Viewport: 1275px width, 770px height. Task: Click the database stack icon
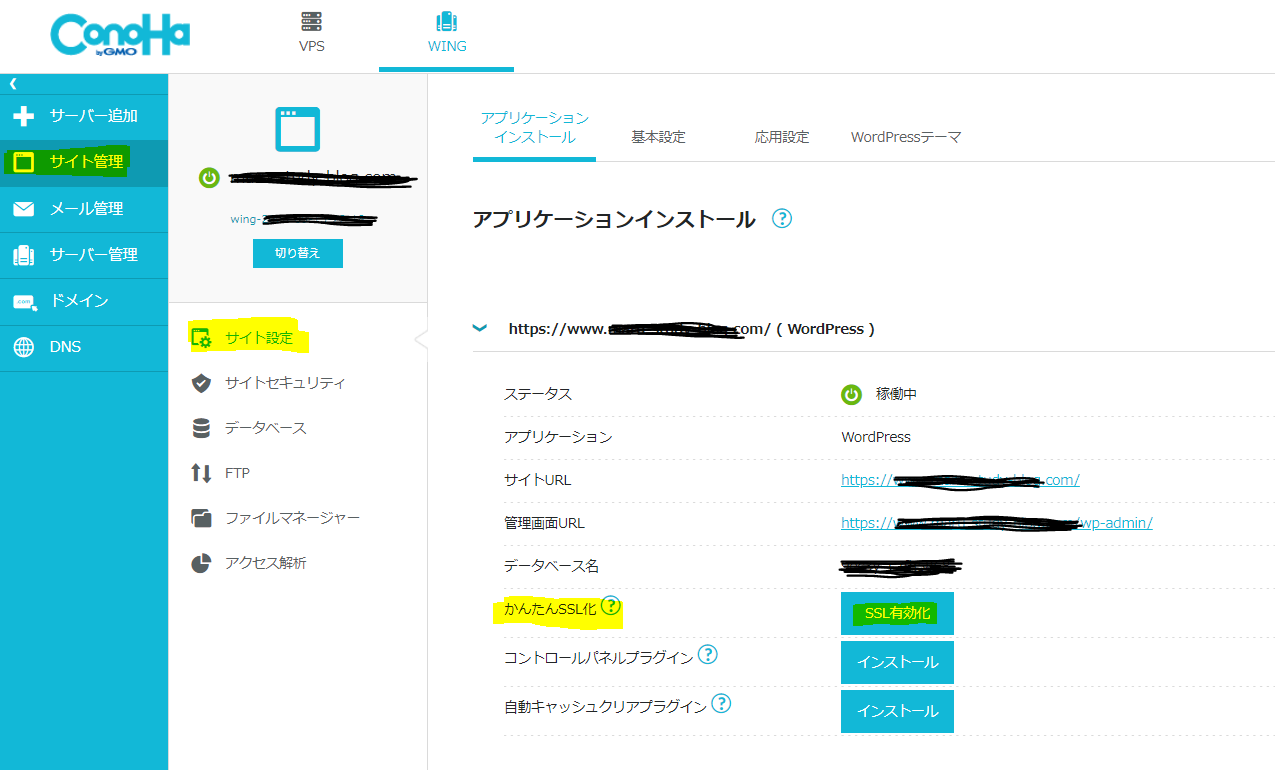pos(201,428)
